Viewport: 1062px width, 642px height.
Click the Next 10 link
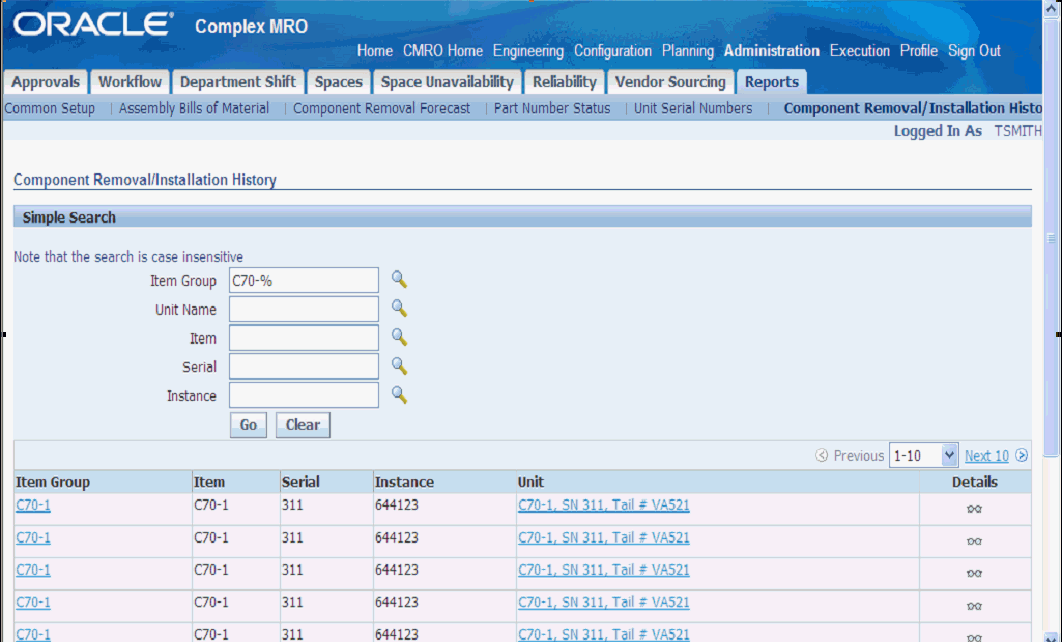coord(986,456)
